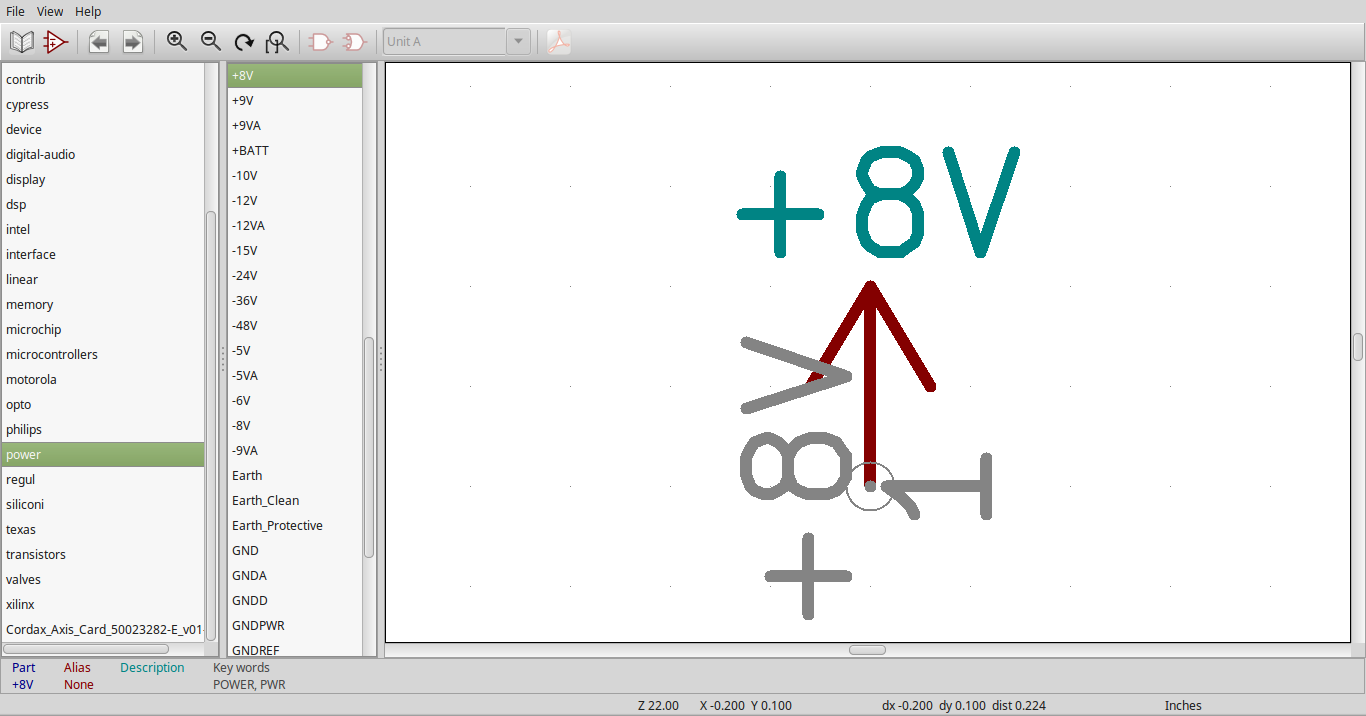Zoom in on the symbol view
1366x716 pixels.
177,42
